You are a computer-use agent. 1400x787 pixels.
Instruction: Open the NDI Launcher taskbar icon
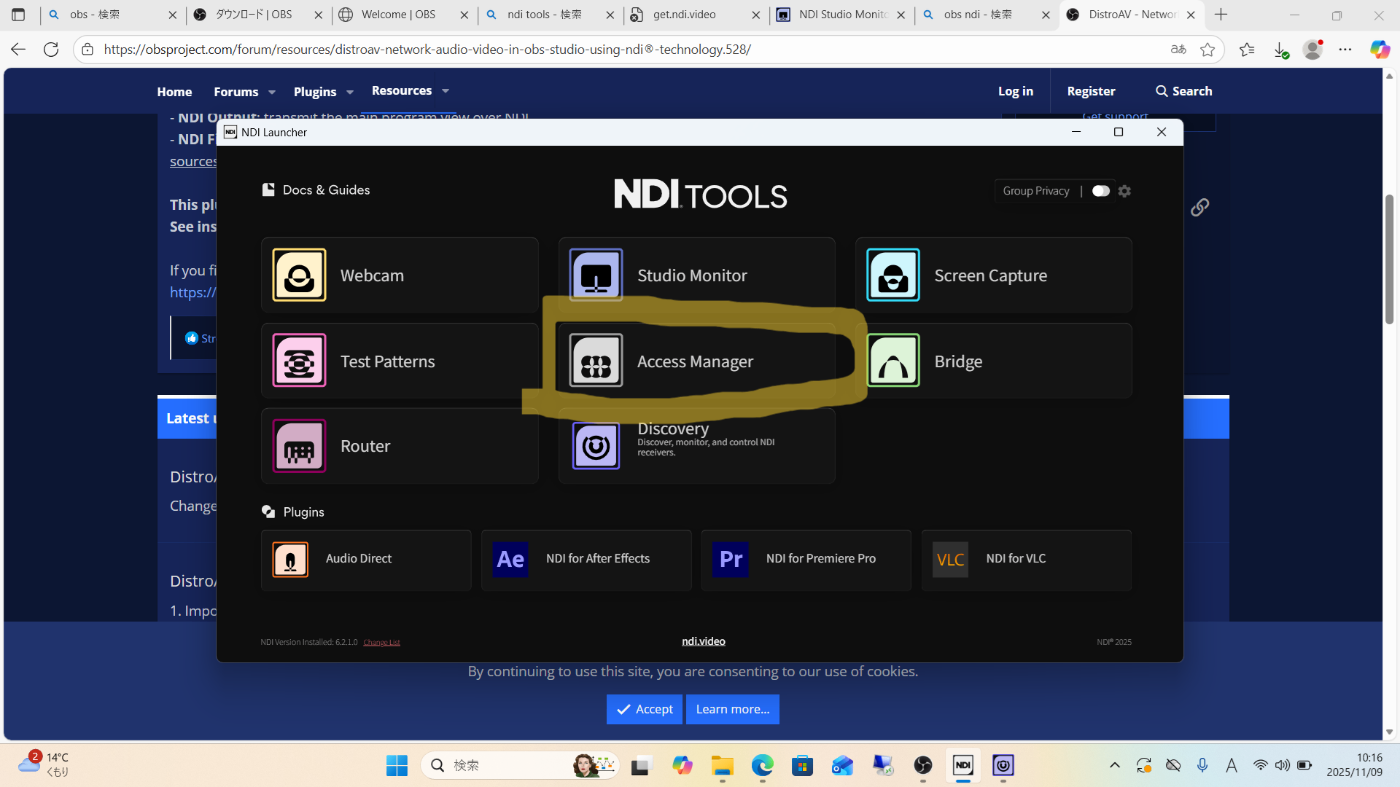pos(963,765)
